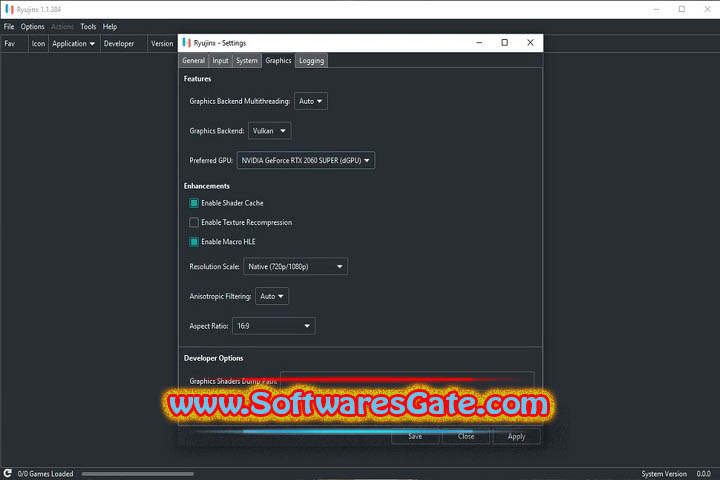Click the Icon column header

pyautogui.click(x=38, y=44)
